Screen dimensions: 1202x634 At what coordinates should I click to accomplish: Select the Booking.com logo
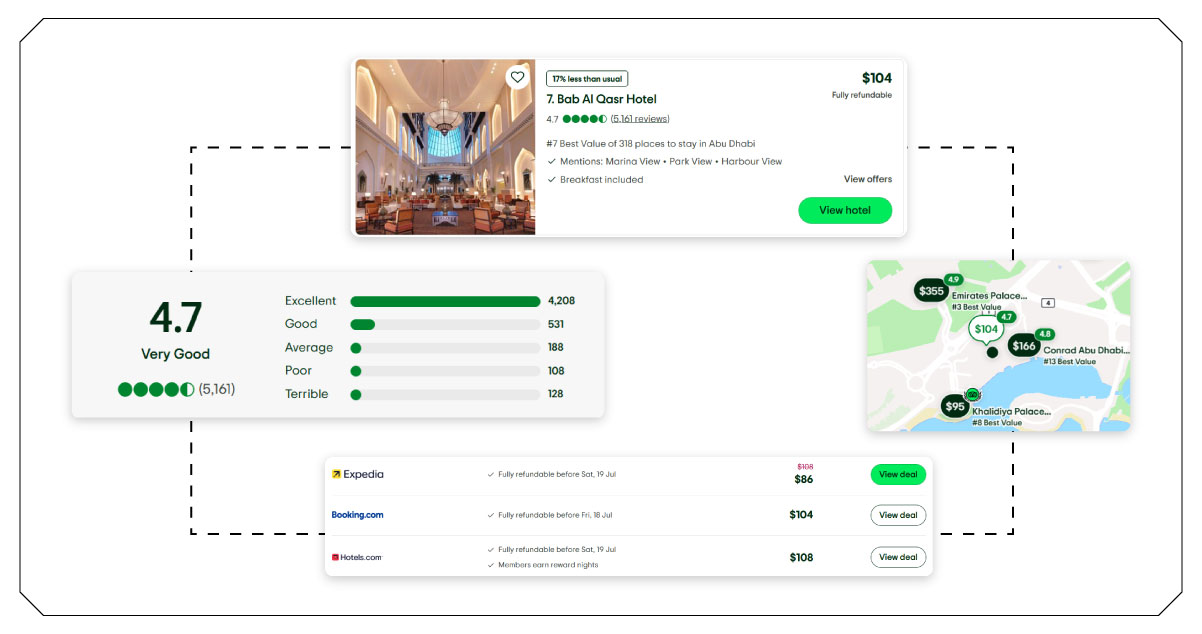357,515
